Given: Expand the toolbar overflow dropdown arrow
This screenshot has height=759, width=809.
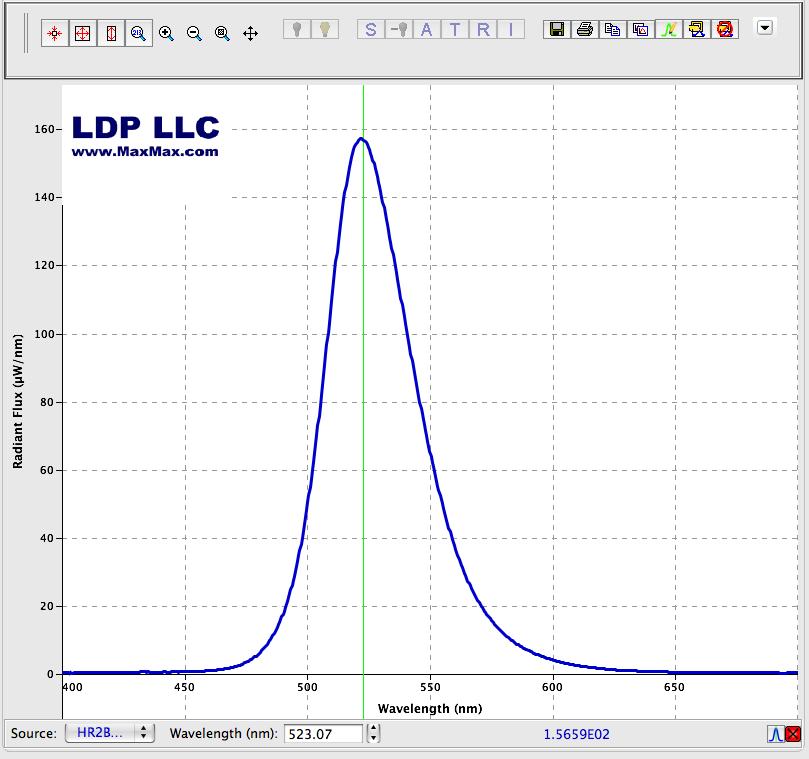Looking at the screenshot, I should point(765,27).
